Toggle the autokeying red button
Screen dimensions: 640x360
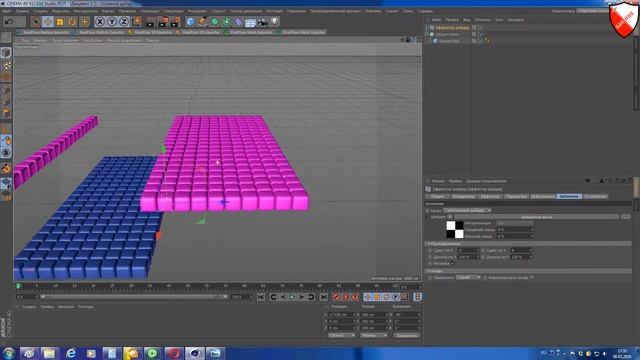[346, 297]
